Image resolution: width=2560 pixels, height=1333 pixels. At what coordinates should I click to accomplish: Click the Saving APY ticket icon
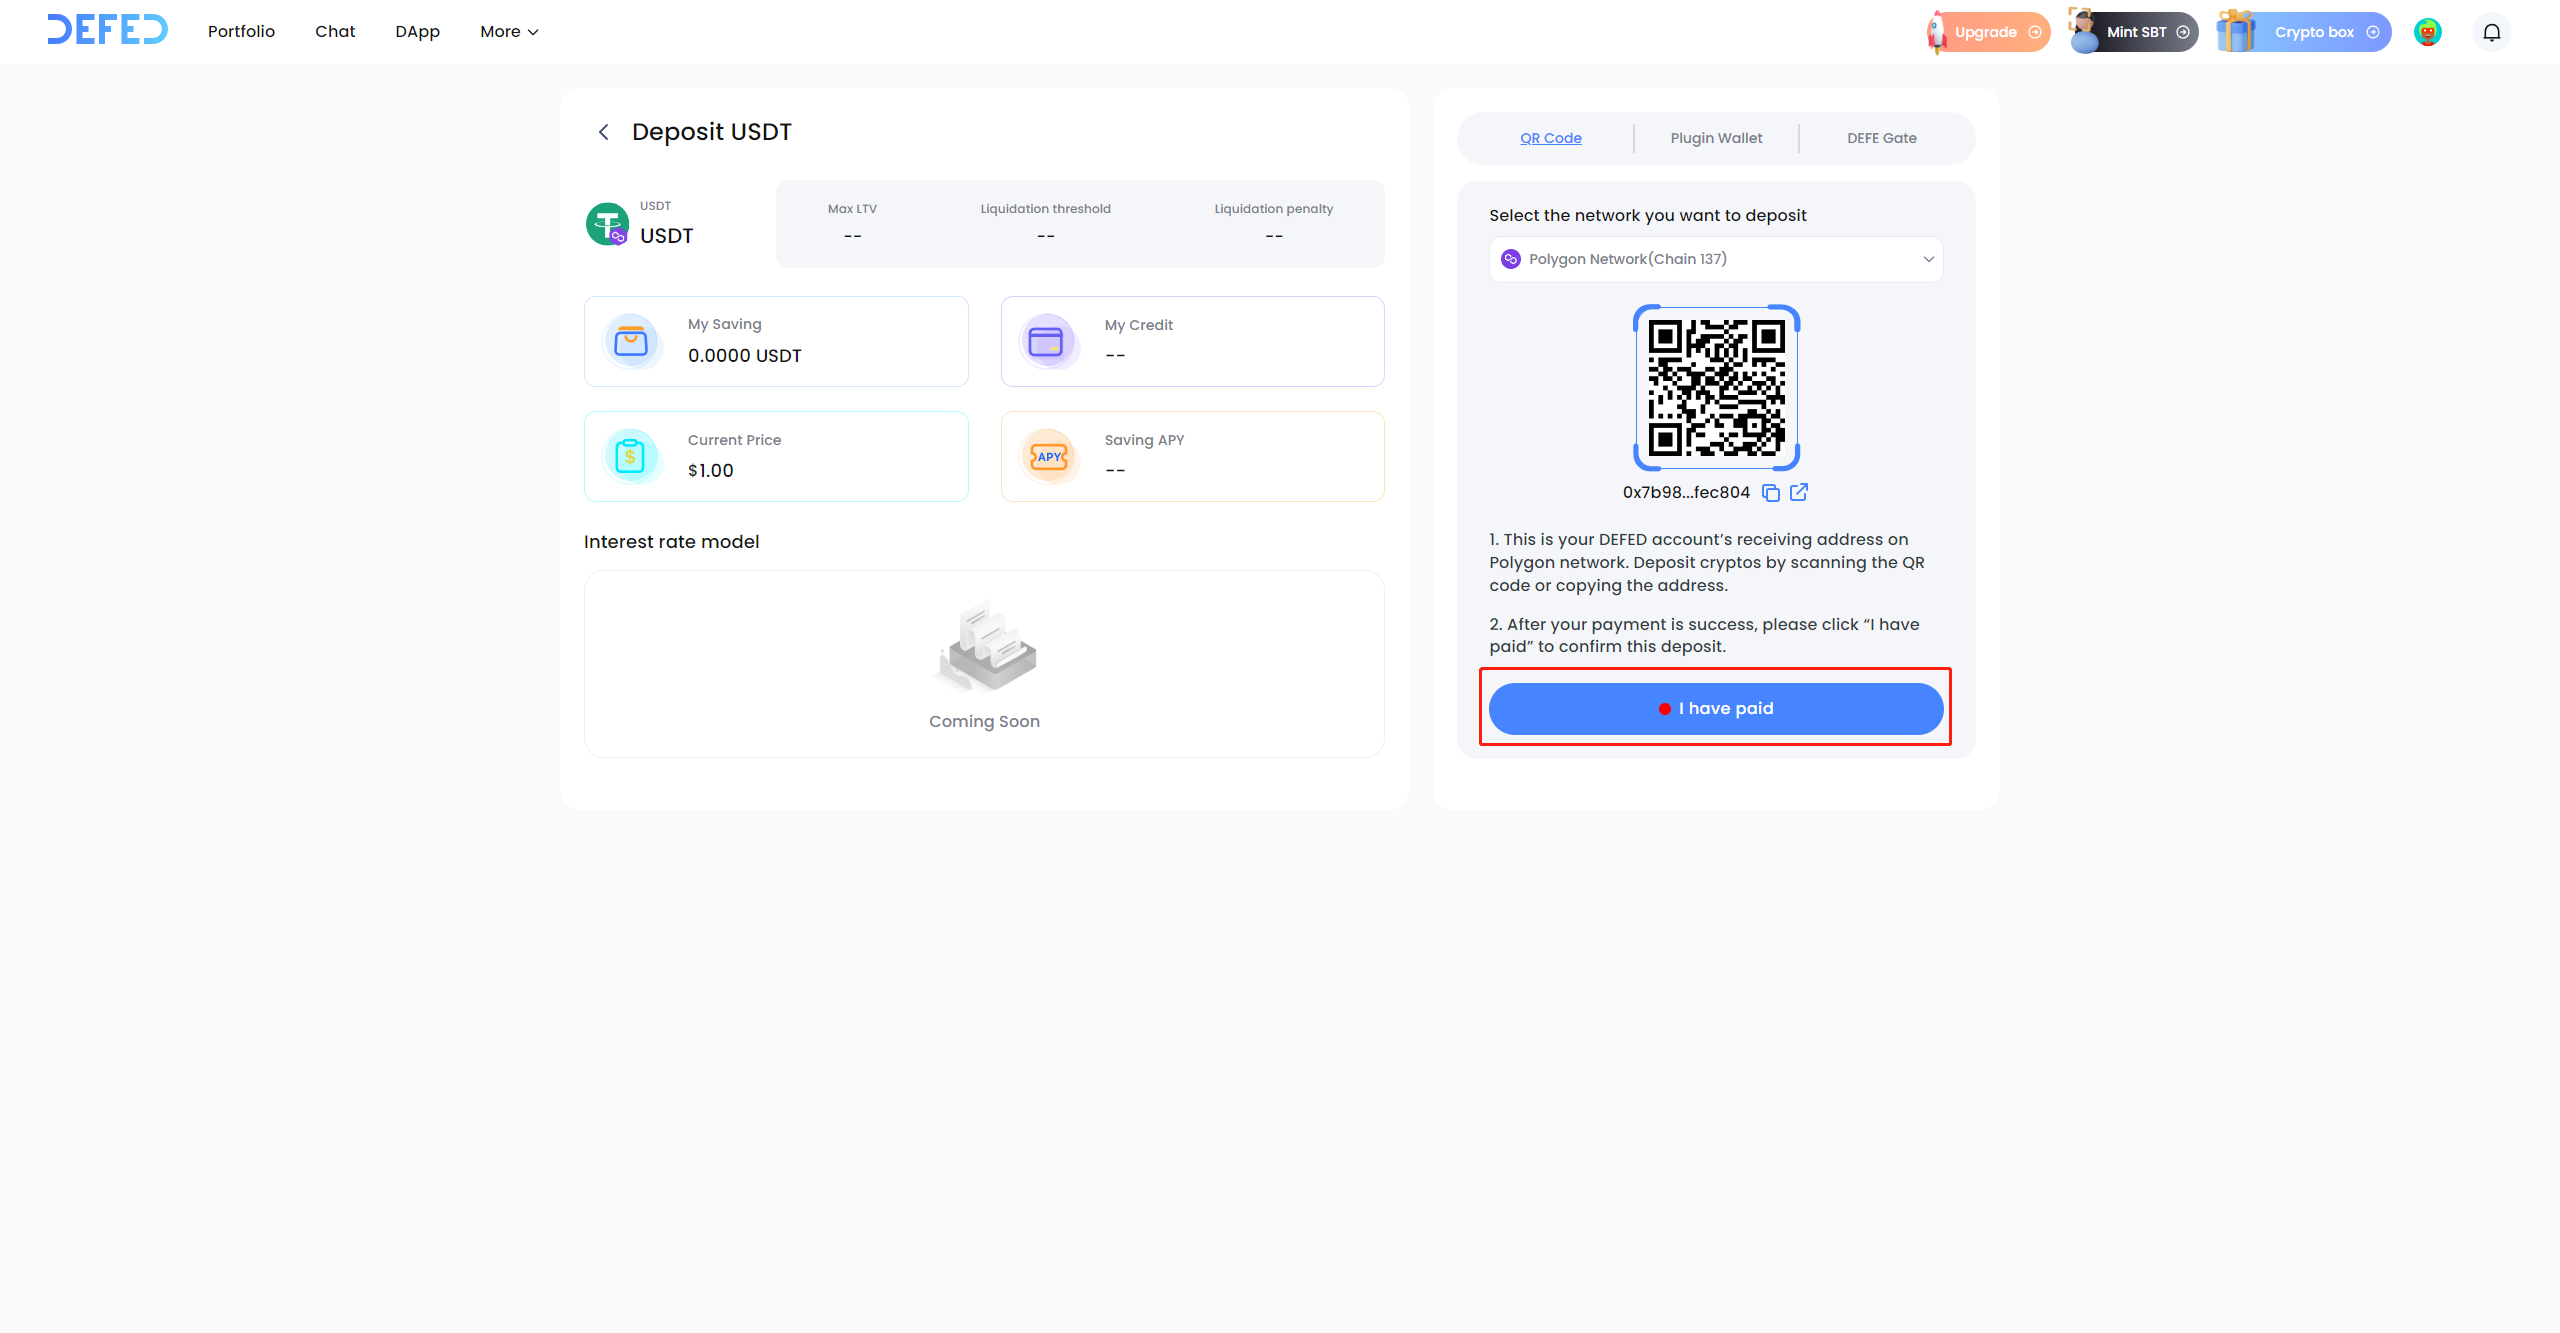pos(1048,457)
